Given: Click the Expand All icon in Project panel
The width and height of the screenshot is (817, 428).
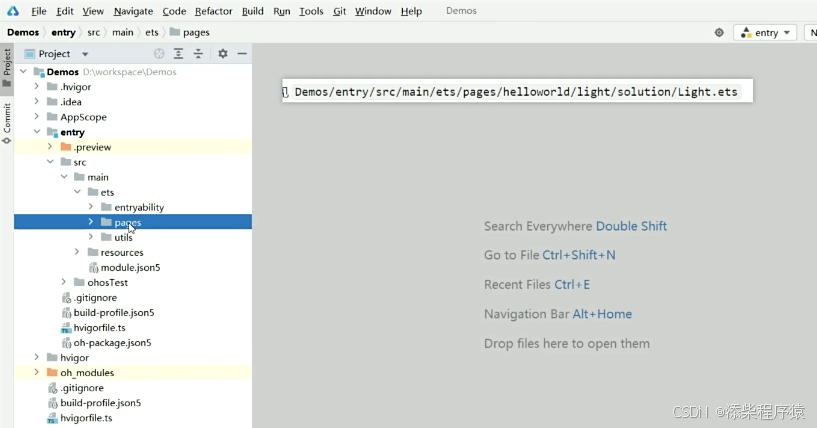Looking at the screenshot, I should 178,54.
